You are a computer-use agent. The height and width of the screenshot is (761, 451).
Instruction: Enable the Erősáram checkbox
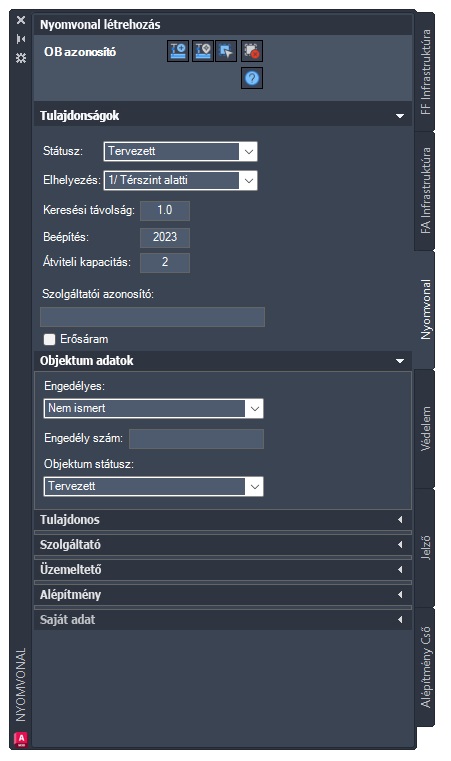49,339
